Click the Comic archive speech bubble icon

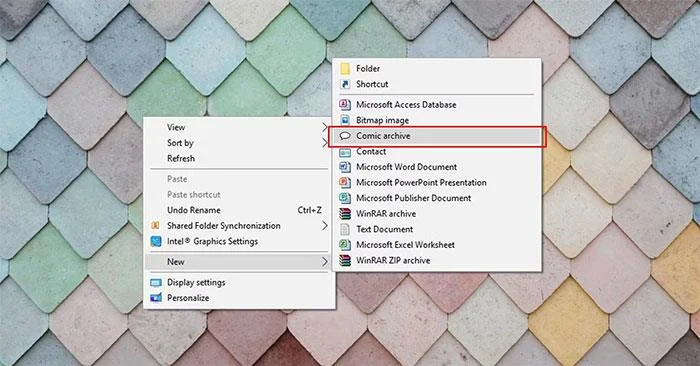345,136
